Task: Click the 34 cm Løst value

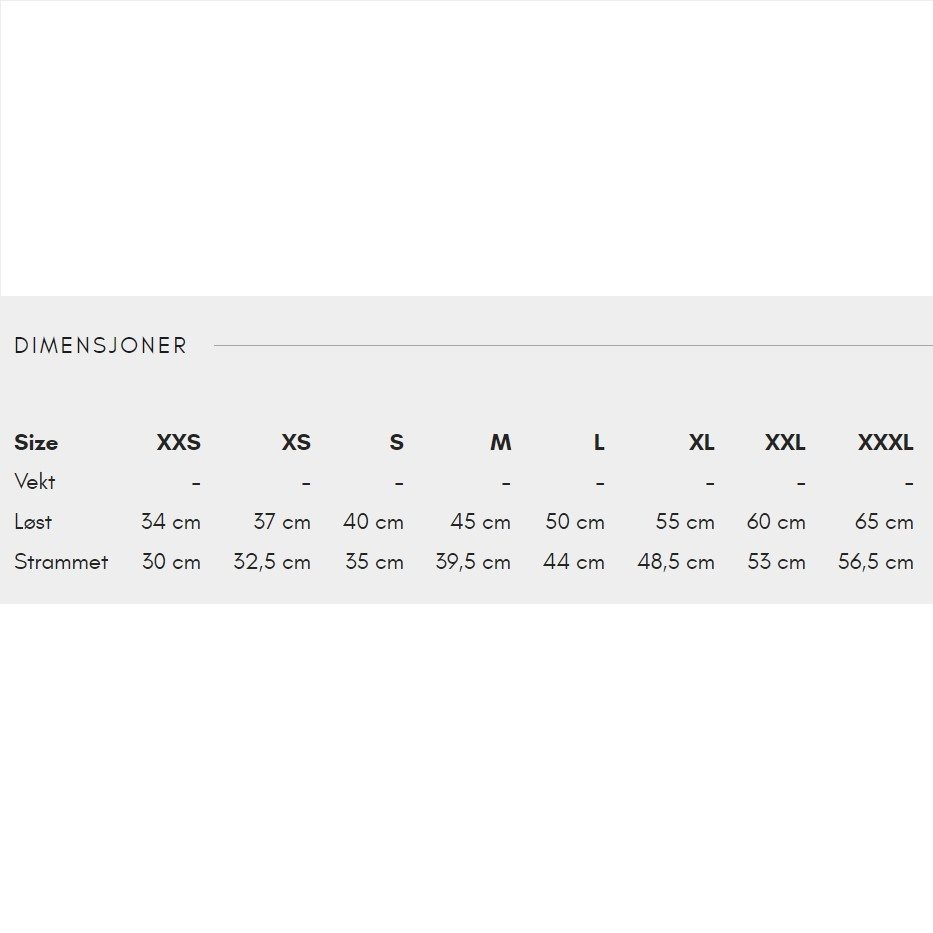Action: tap(171, 522)
